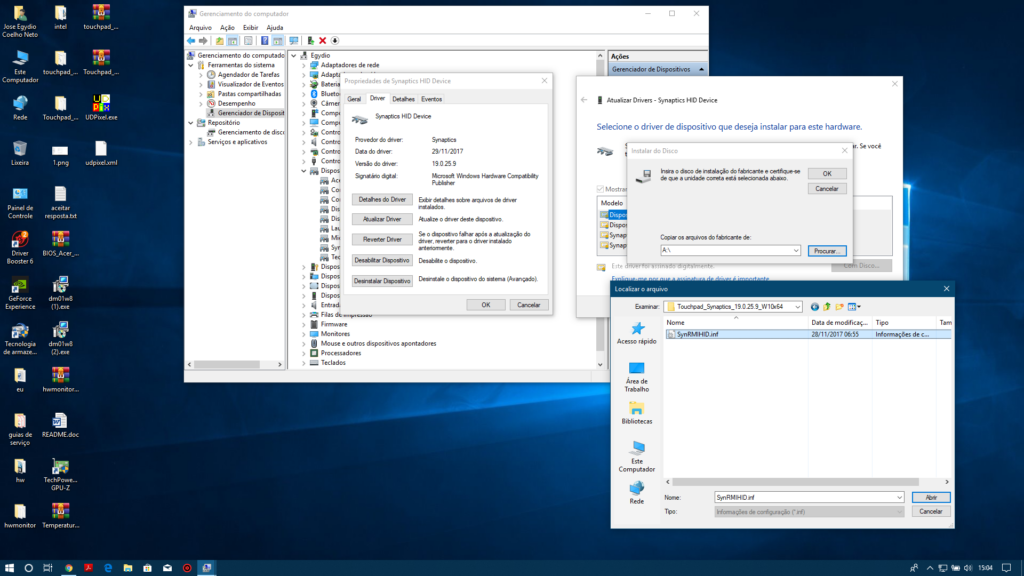The image size is (1024, 576).
Task: Collapse the Ferramentas do sistema tree node
Action: click(x=192, y=65)
